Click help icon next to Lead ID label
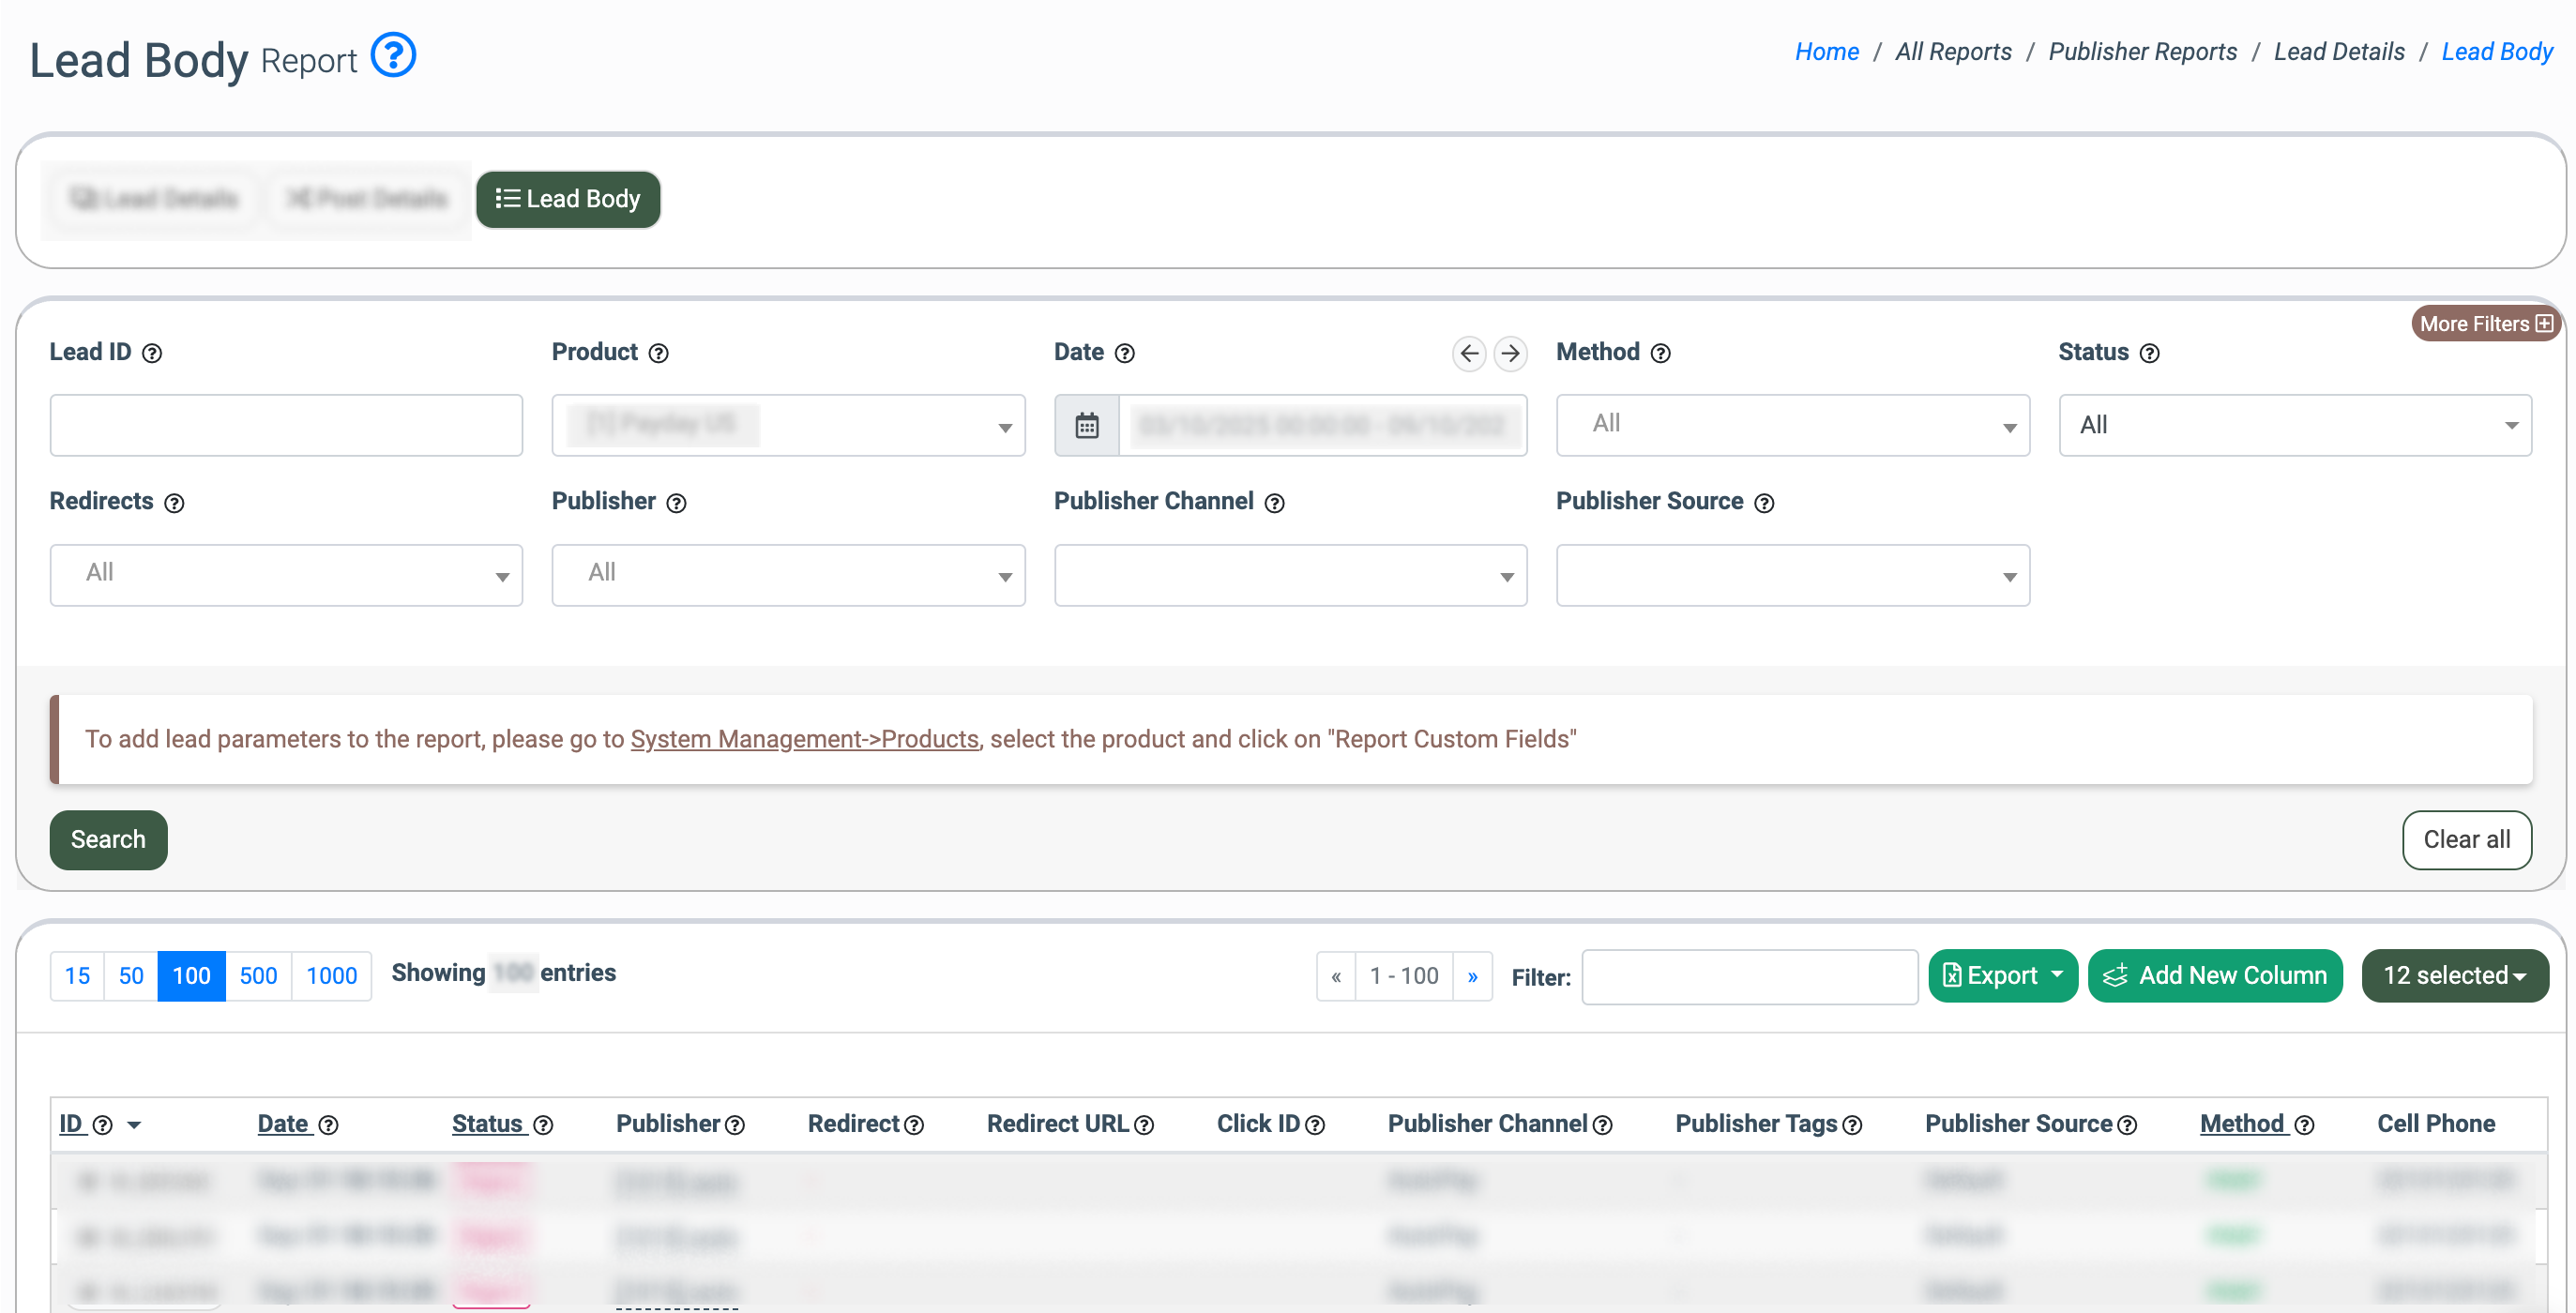Image resolution: width=2576 pixels, height=1313 pixels. click(152, 353)
